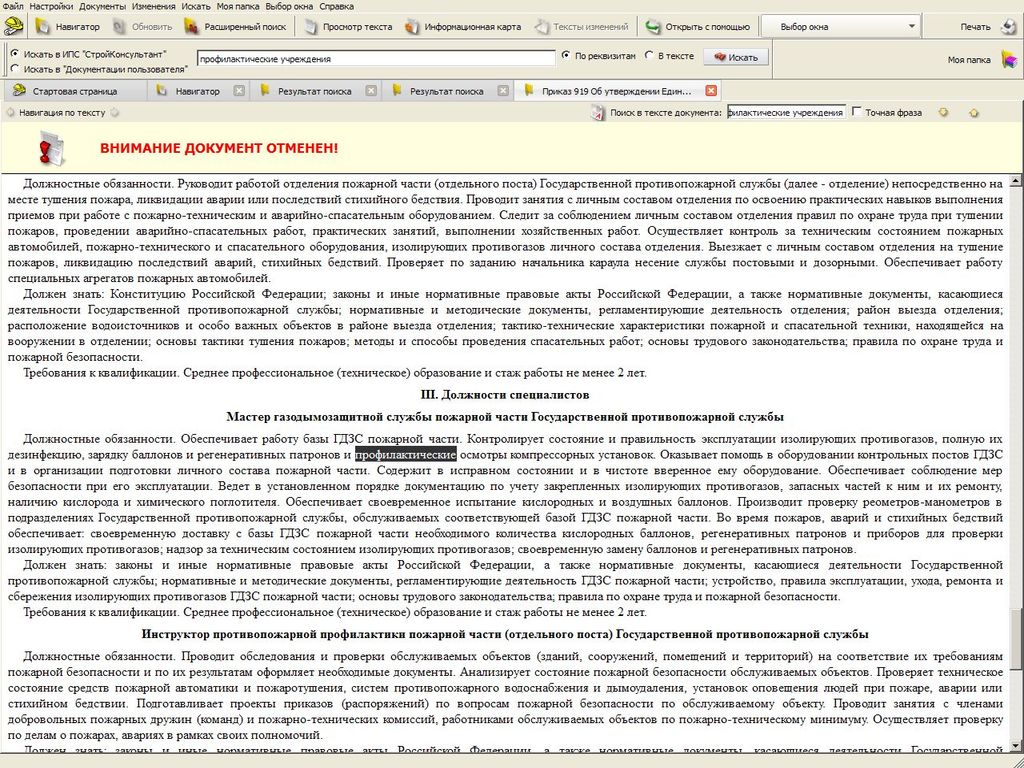Open the Навигатор toolbar button
This screenshot has width=1024, height=768.
[69, 27]
